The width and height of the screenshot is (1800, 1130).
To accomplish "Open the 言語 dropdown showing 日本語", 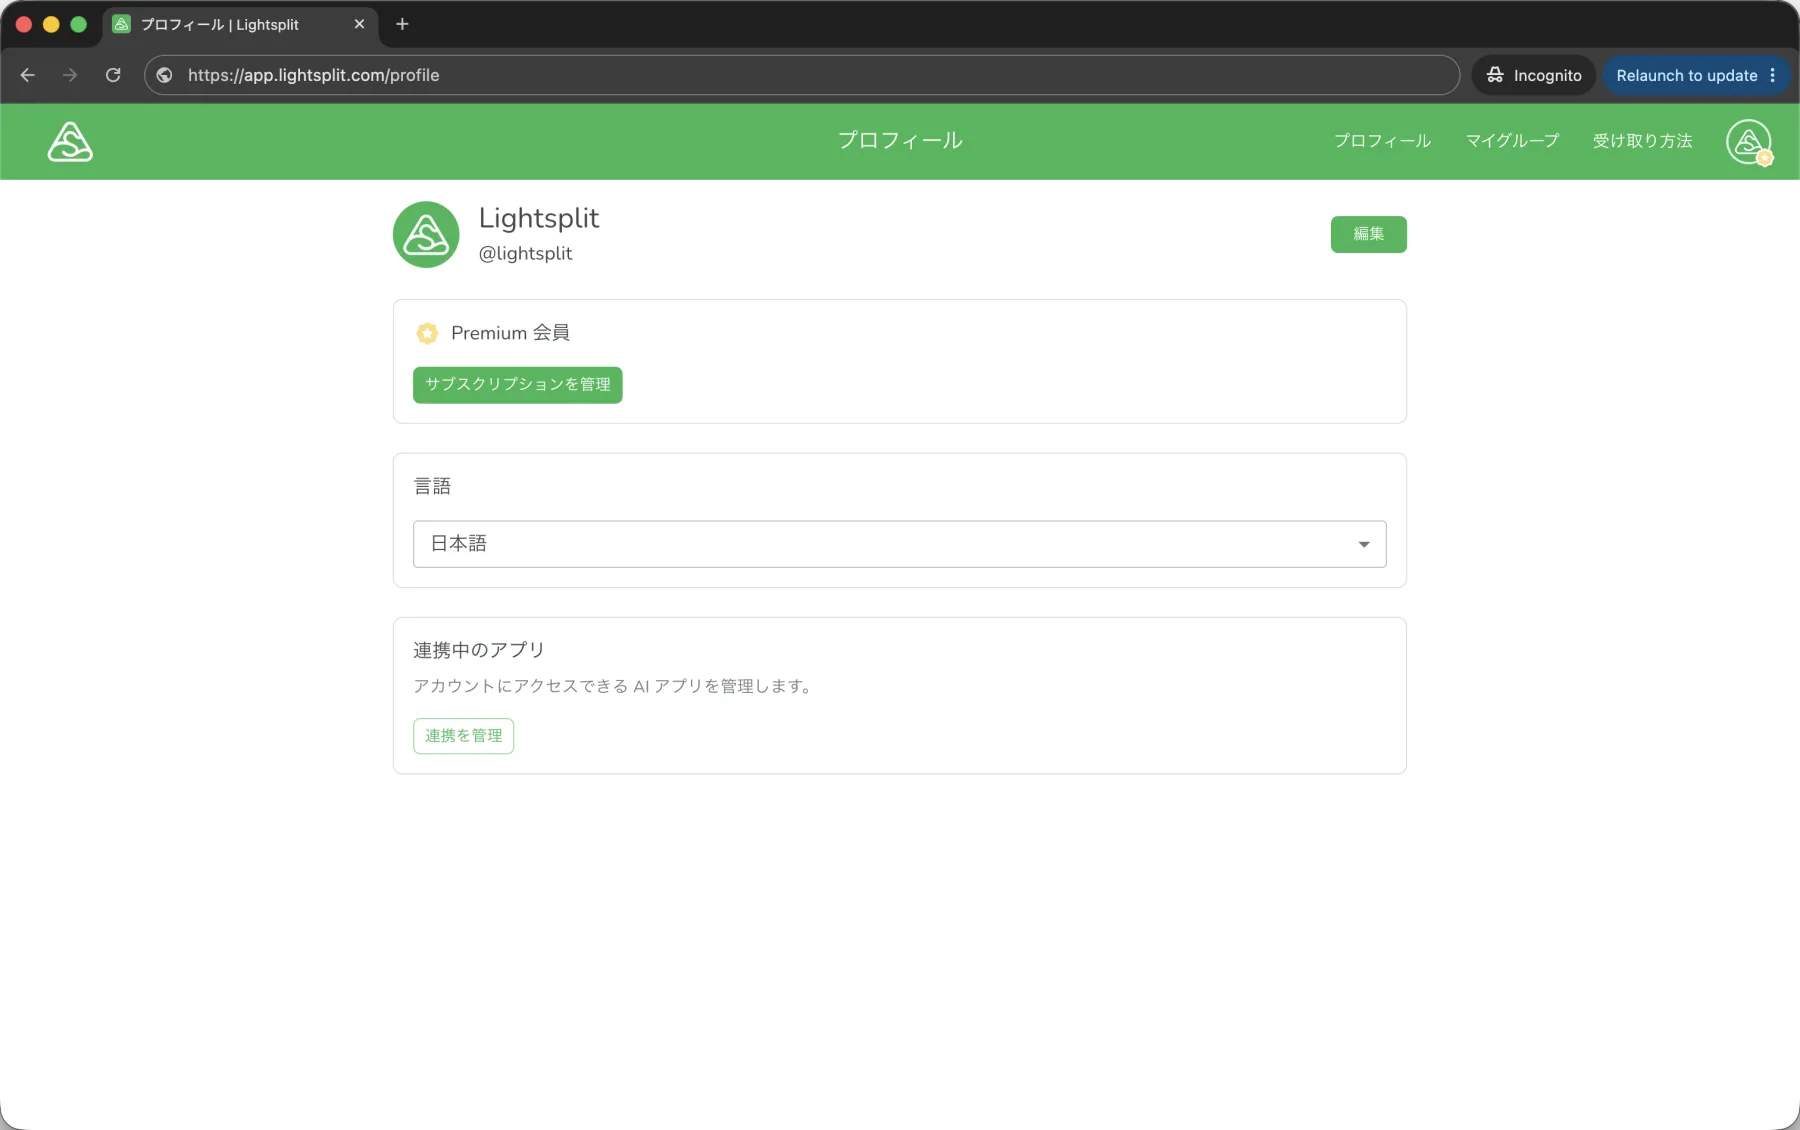I will point(899,544).
